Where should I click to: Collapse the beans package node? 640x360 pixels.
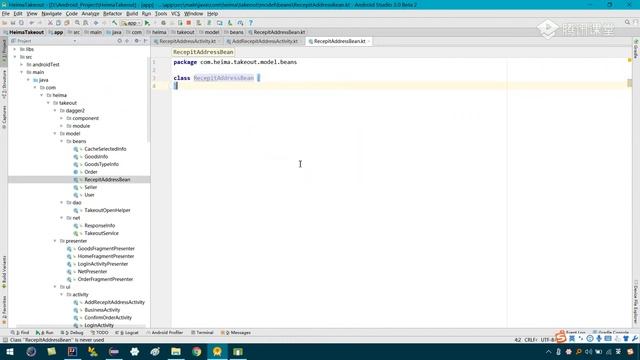62,141
